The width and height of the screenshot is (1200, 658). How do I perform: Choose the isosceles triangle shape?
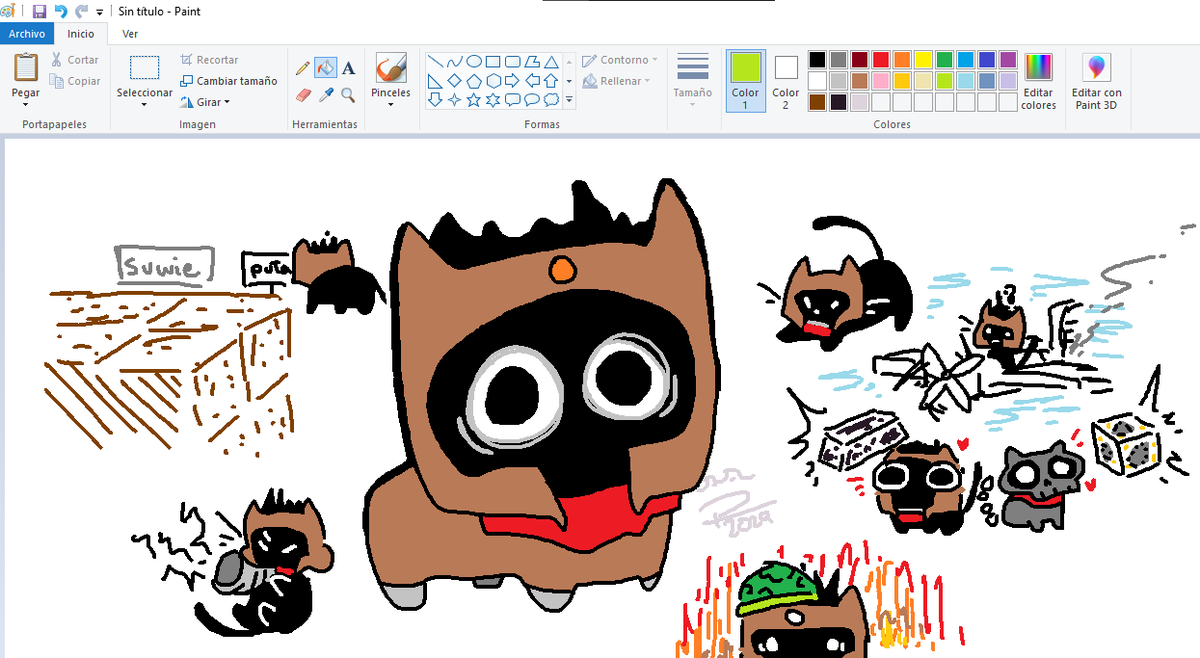[x=551, y=61]
